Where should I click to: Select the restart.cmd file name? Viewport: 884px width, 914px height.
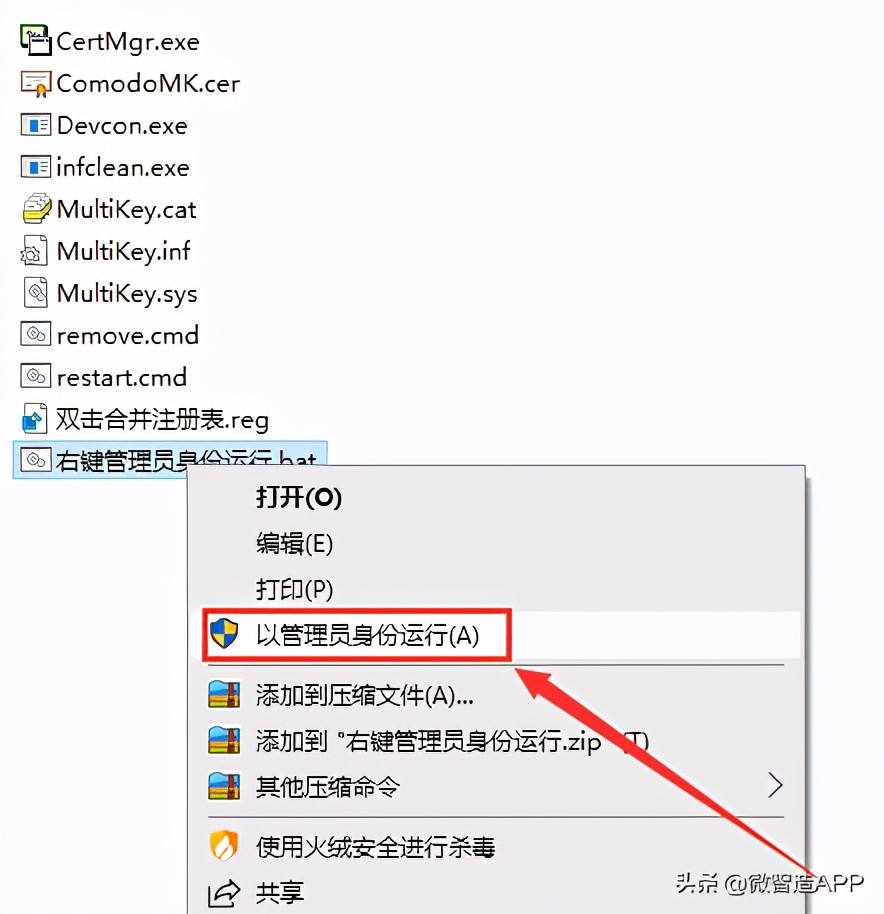pyautogui.click(x=122, y=378)
